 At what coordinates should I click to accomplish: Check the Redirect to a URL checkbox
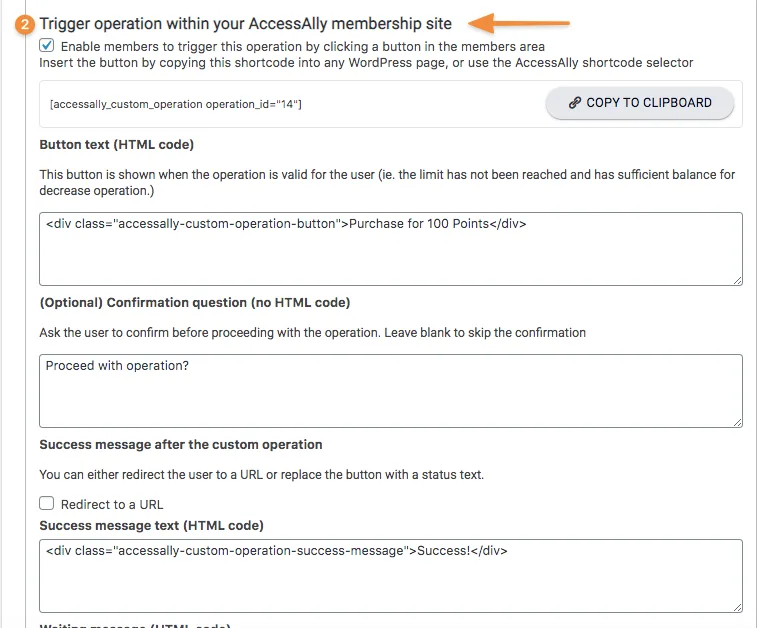(47, 504)
